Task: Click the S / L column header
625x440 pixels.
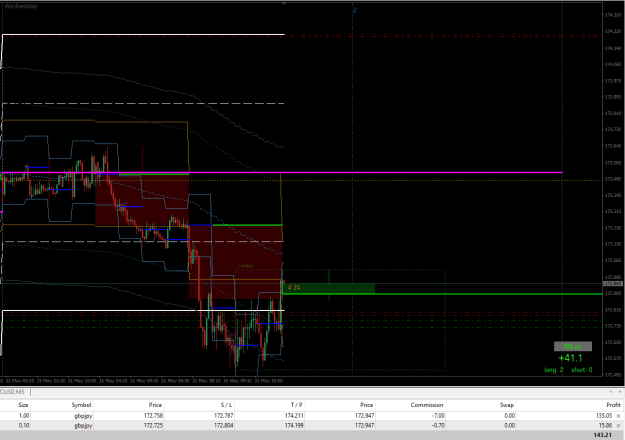Action: click(226, 405)
